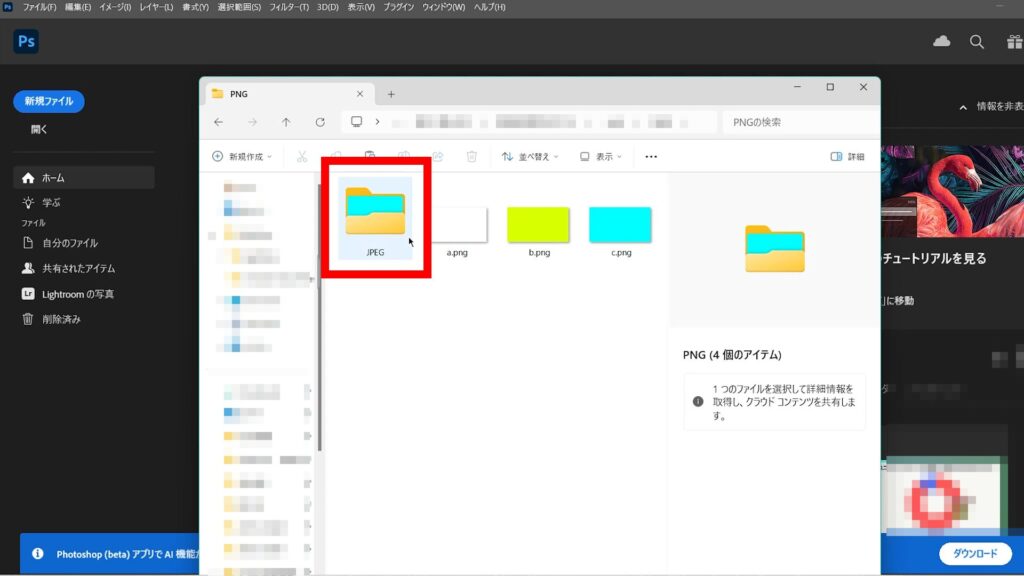Click the This PC monitor icon in address bar

[357, 121]
